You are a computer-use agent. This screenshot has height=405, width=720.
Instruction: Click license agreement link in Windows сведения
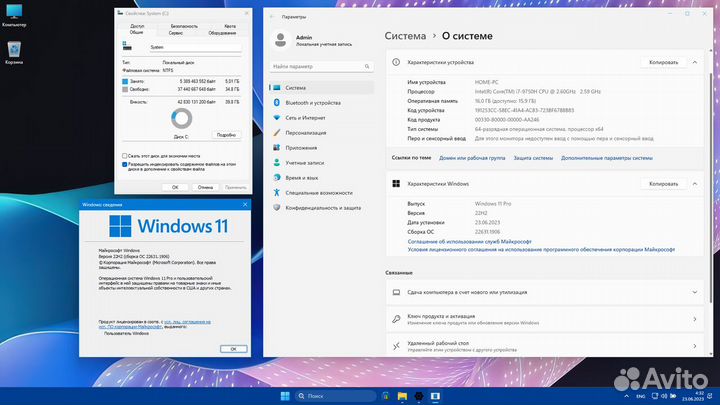point(155,325)
